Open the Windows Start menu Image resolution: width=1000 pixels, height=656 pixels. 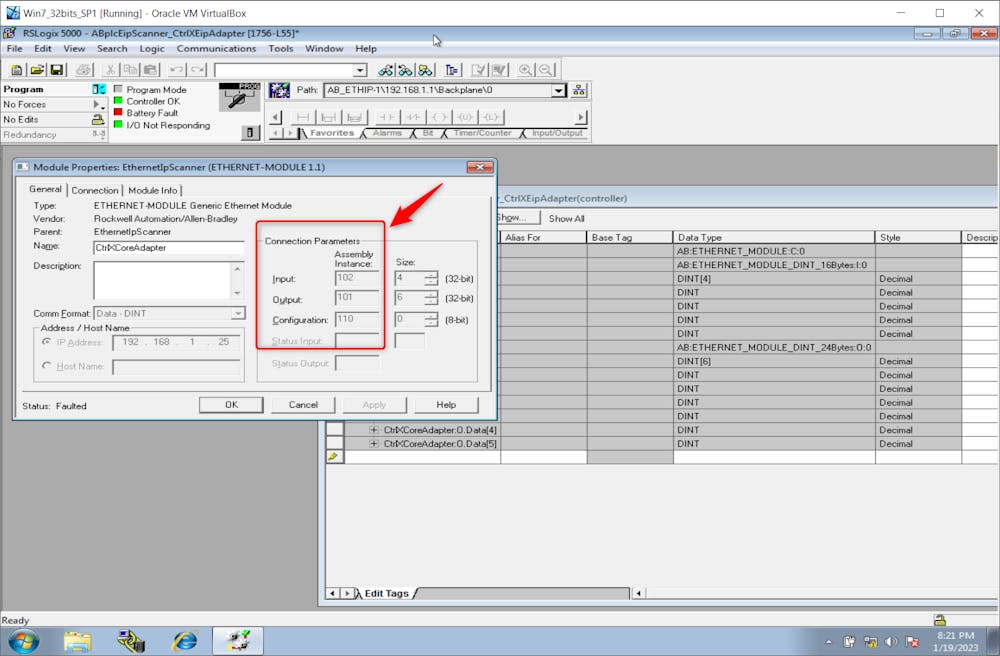pyautogui.click(x=23, y=641)
